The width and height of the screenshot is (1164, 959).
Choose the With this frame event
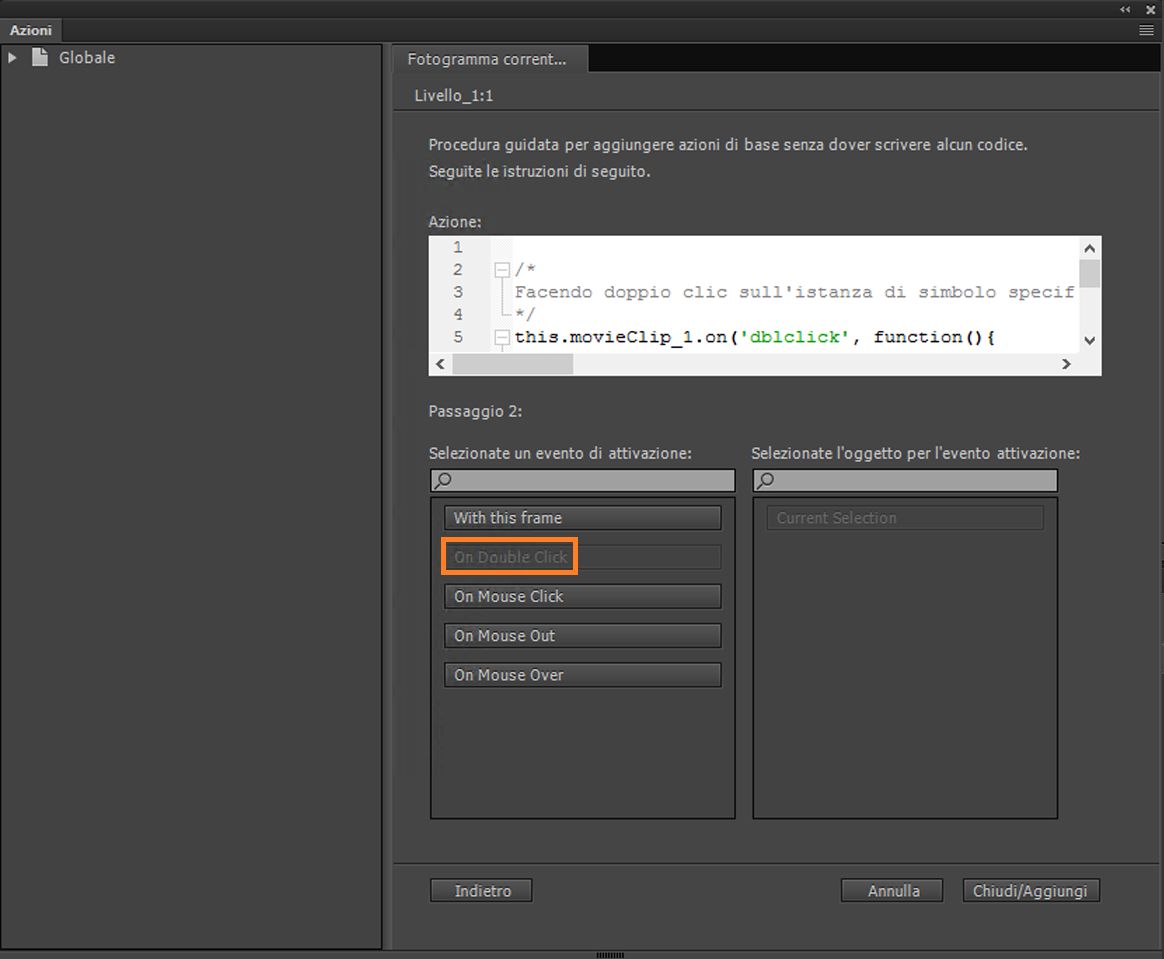tap(583, 518)
